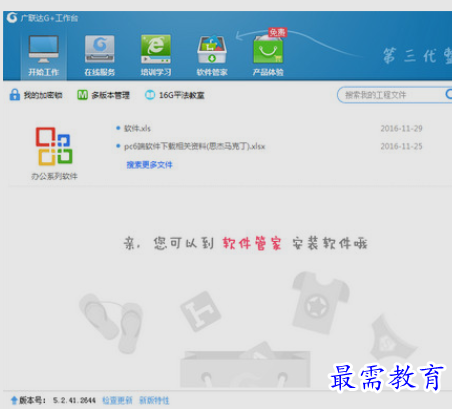Click the version number 5.2.41.2644
Image resolution: width=452 pixels, height=409 pixels.
pyautogui.click(x=74, y=400)
